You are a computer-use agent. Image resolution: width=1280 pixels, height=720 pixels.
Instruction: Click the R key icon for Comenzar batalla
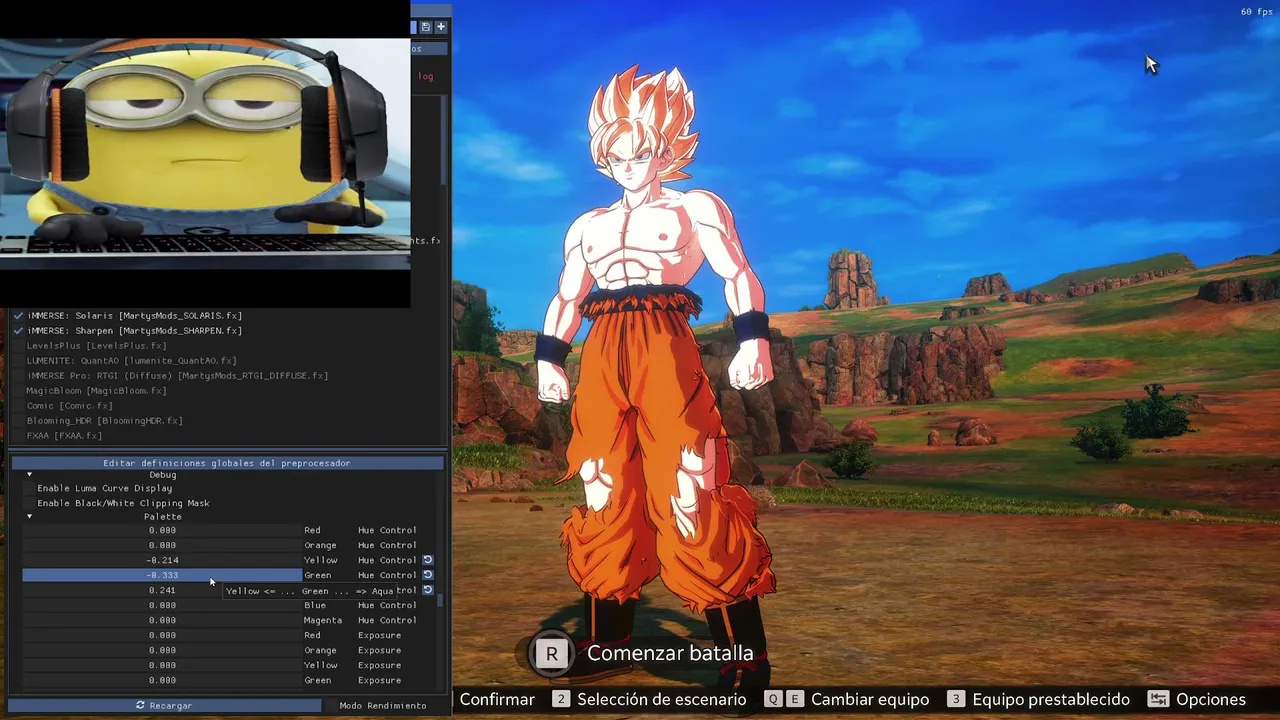coord(551,654)
